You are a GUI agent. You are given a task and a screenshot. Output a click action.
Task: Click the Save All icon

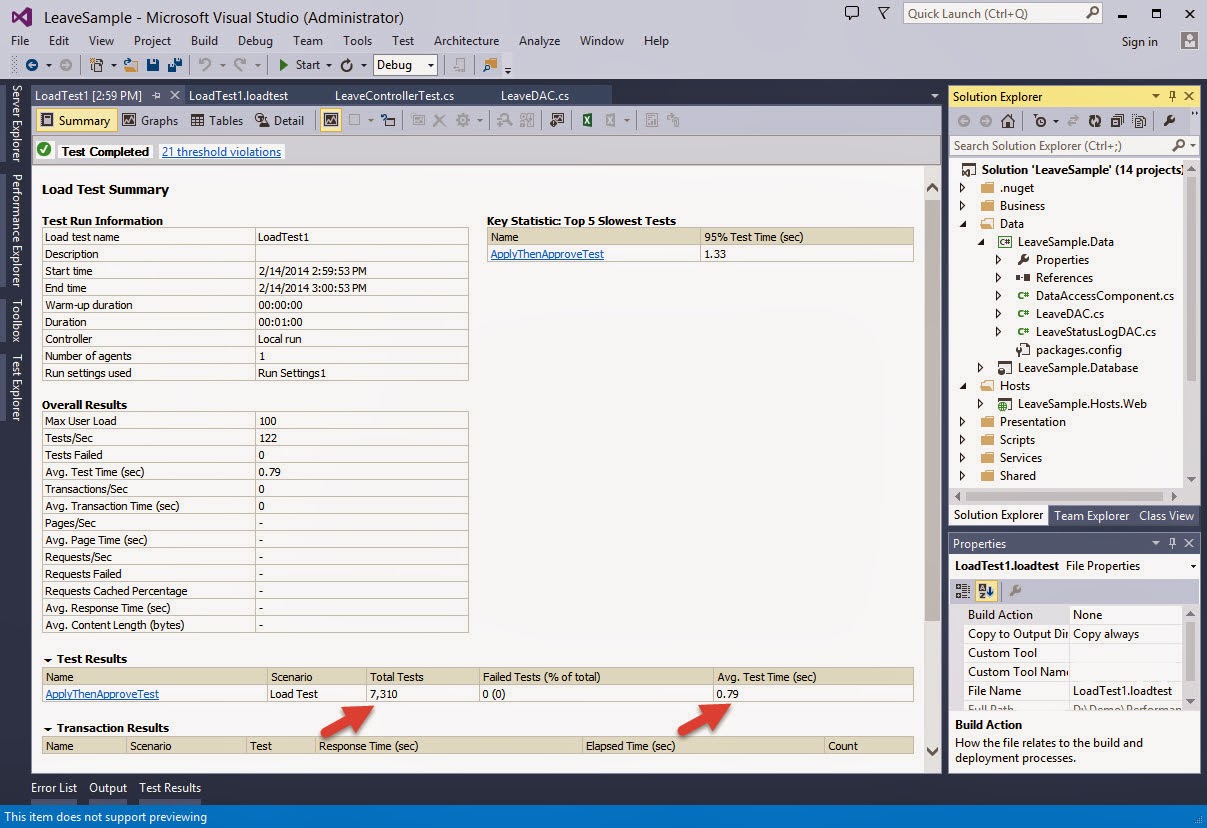(x=175, y=65)
